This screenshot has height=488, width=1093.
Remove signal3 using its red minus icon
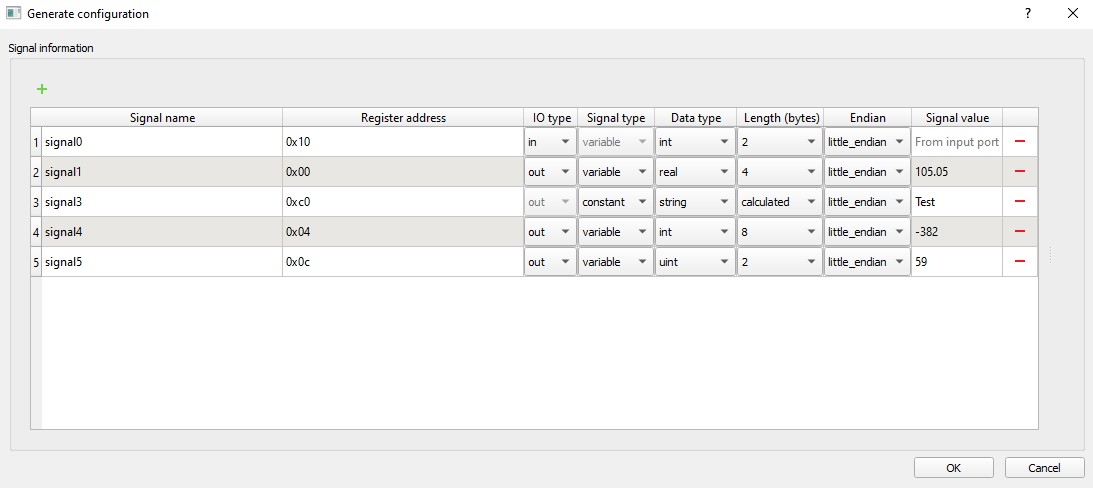pos(1020,202)
